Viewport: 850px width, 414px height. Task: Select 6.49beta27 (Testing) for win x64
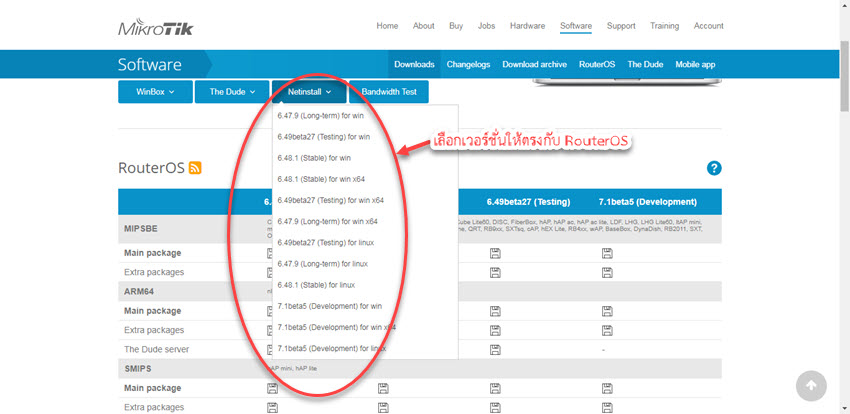(330, 200)
